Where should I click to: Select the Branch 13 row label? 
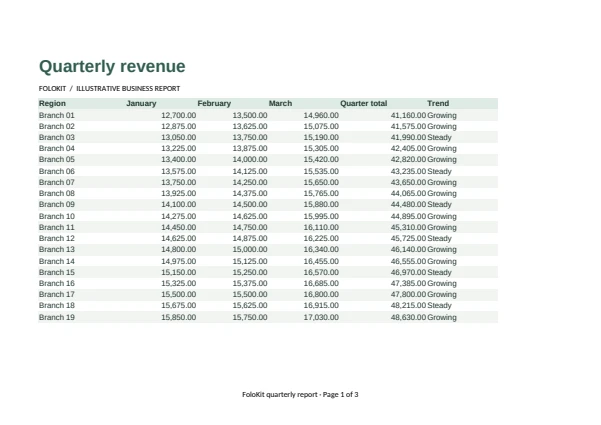[x=57, y=249]
